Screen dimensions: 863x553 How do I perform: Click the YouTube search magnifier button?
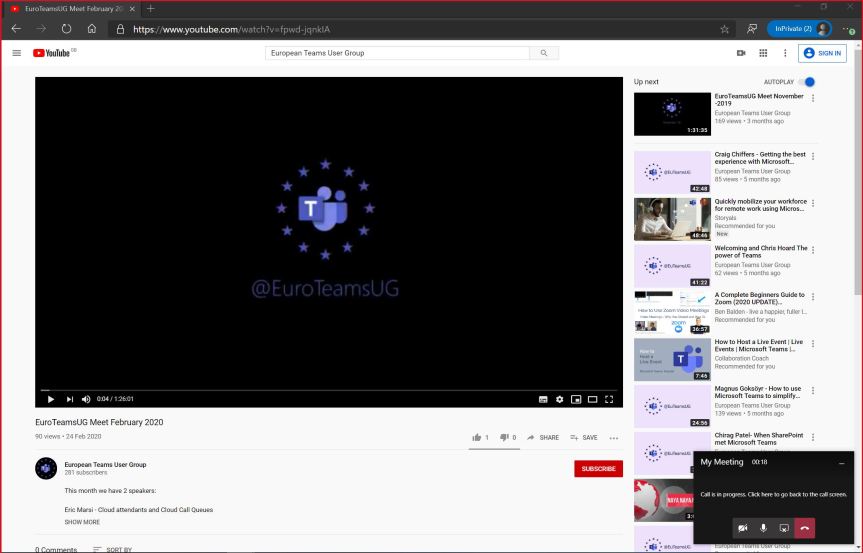click(543, 53)
